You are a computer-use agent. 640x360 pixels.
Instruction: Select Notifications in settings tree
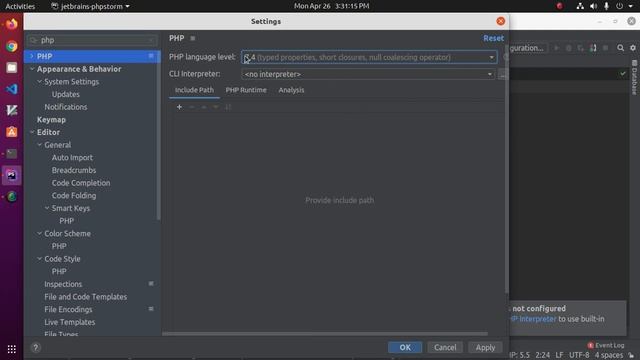66,107
